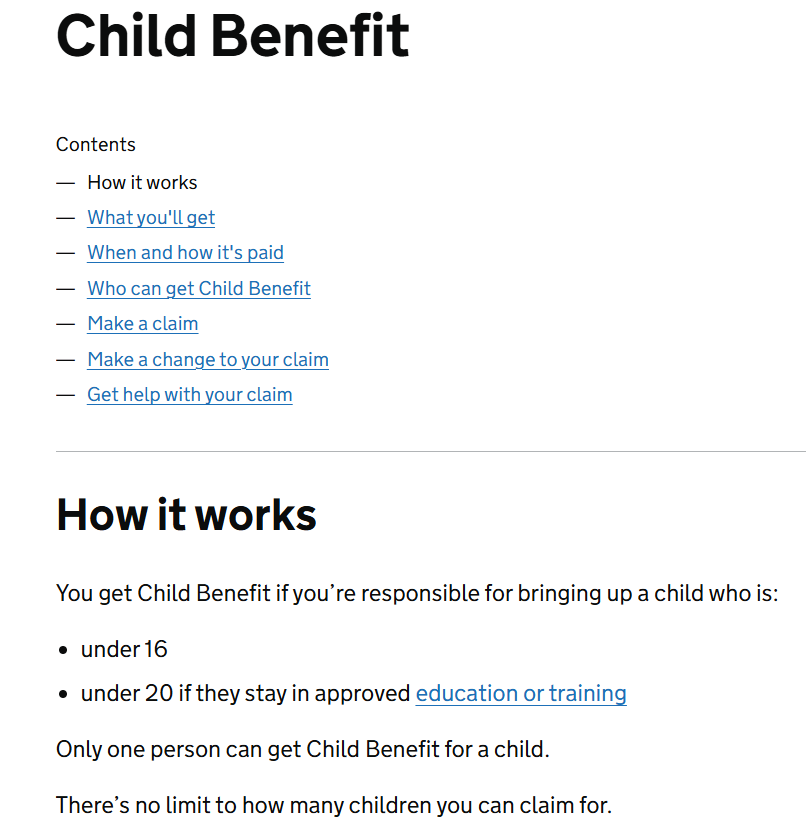This screenshot has height=829, width=806.
Task: Click the large "How it works" section heading
Action: 187,515
